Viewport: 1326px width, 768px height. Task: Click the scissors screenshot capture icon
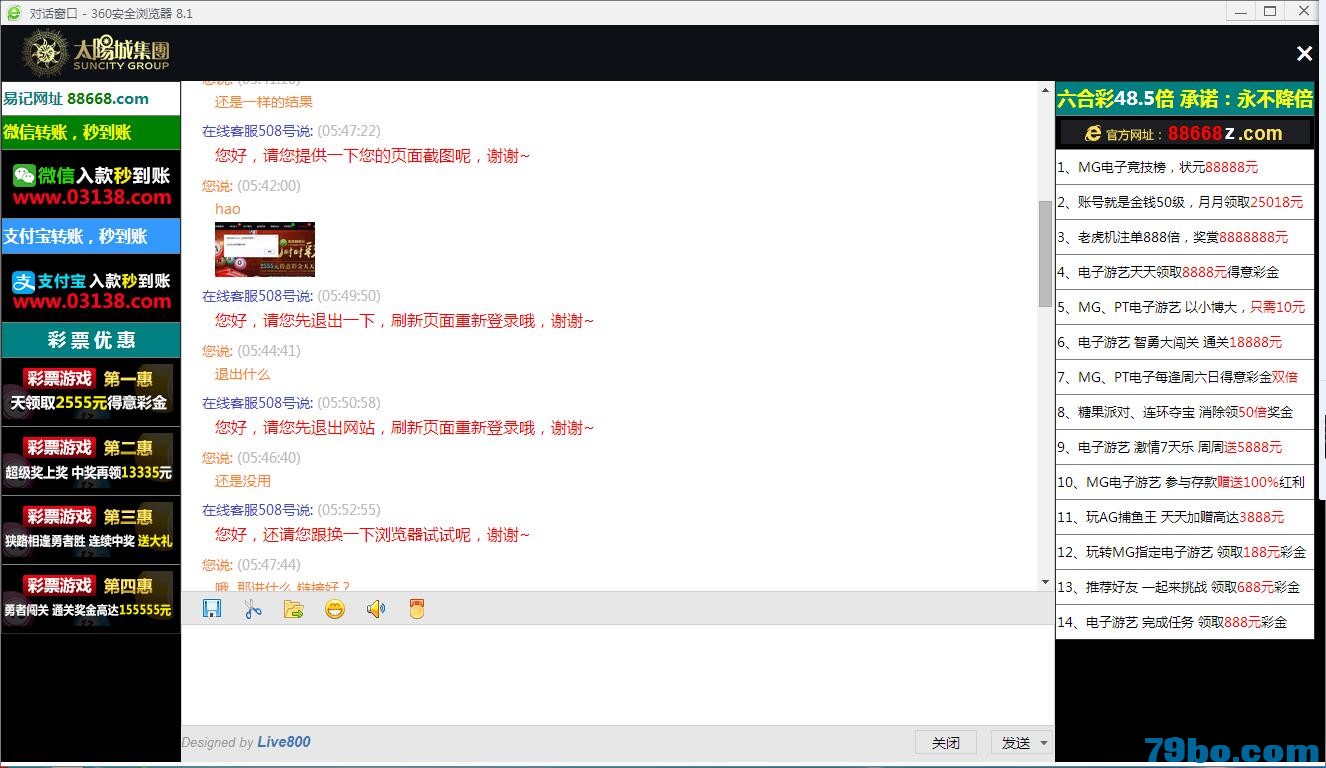[253, 608]
